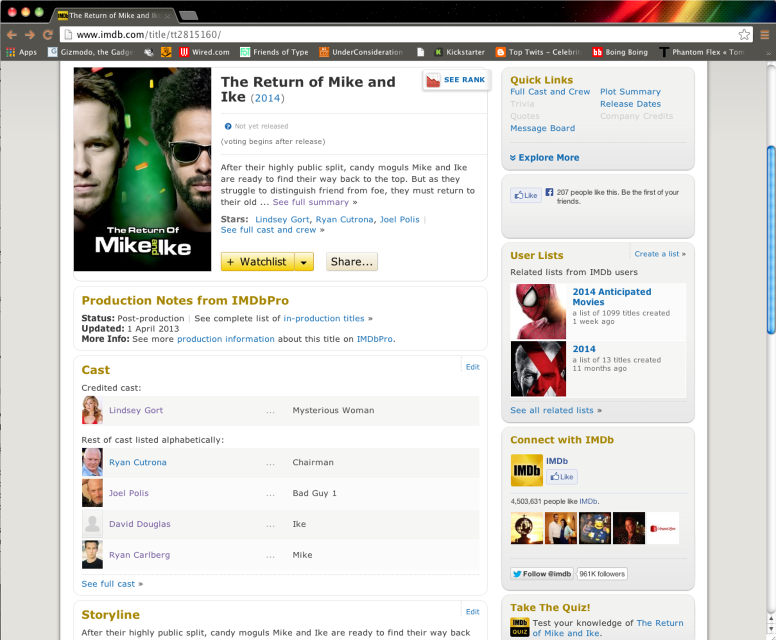The height and width of the screenshot is (640, 776).
Task: Click the Spider-Man list thumbnail
Action: pos(538,311)
